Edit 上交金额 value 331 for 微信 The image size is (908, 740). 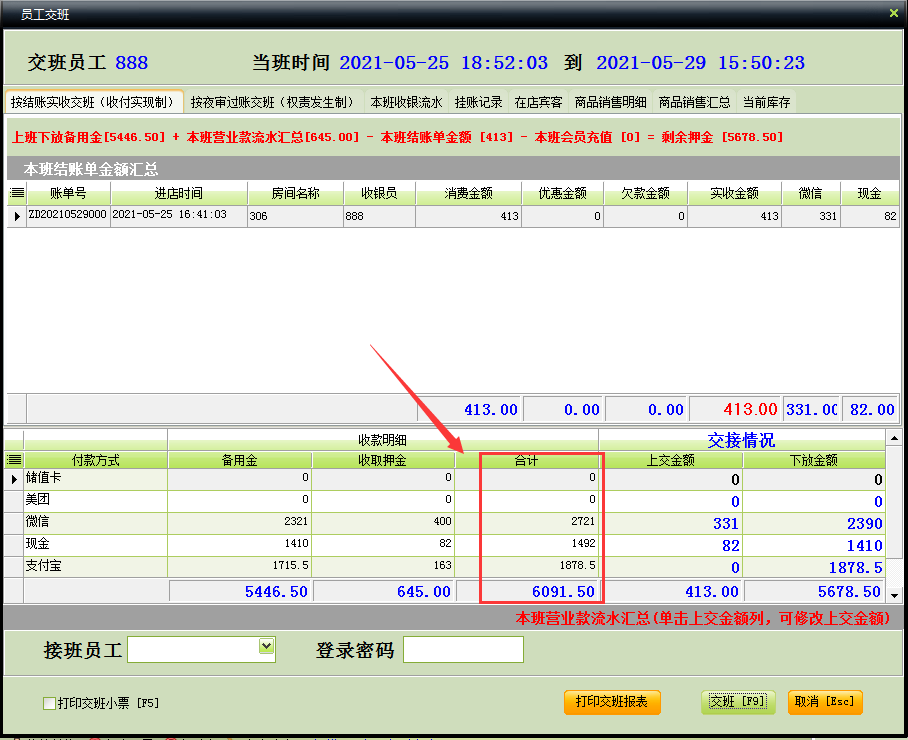click(671, 523)
